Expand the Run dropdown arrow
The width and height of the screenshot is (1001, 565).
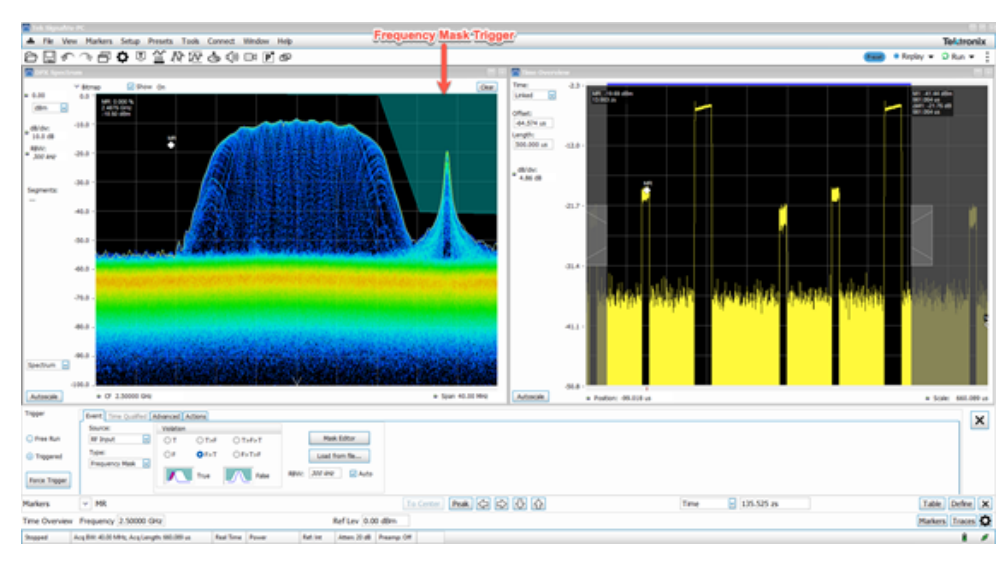(x=972, y=57)
